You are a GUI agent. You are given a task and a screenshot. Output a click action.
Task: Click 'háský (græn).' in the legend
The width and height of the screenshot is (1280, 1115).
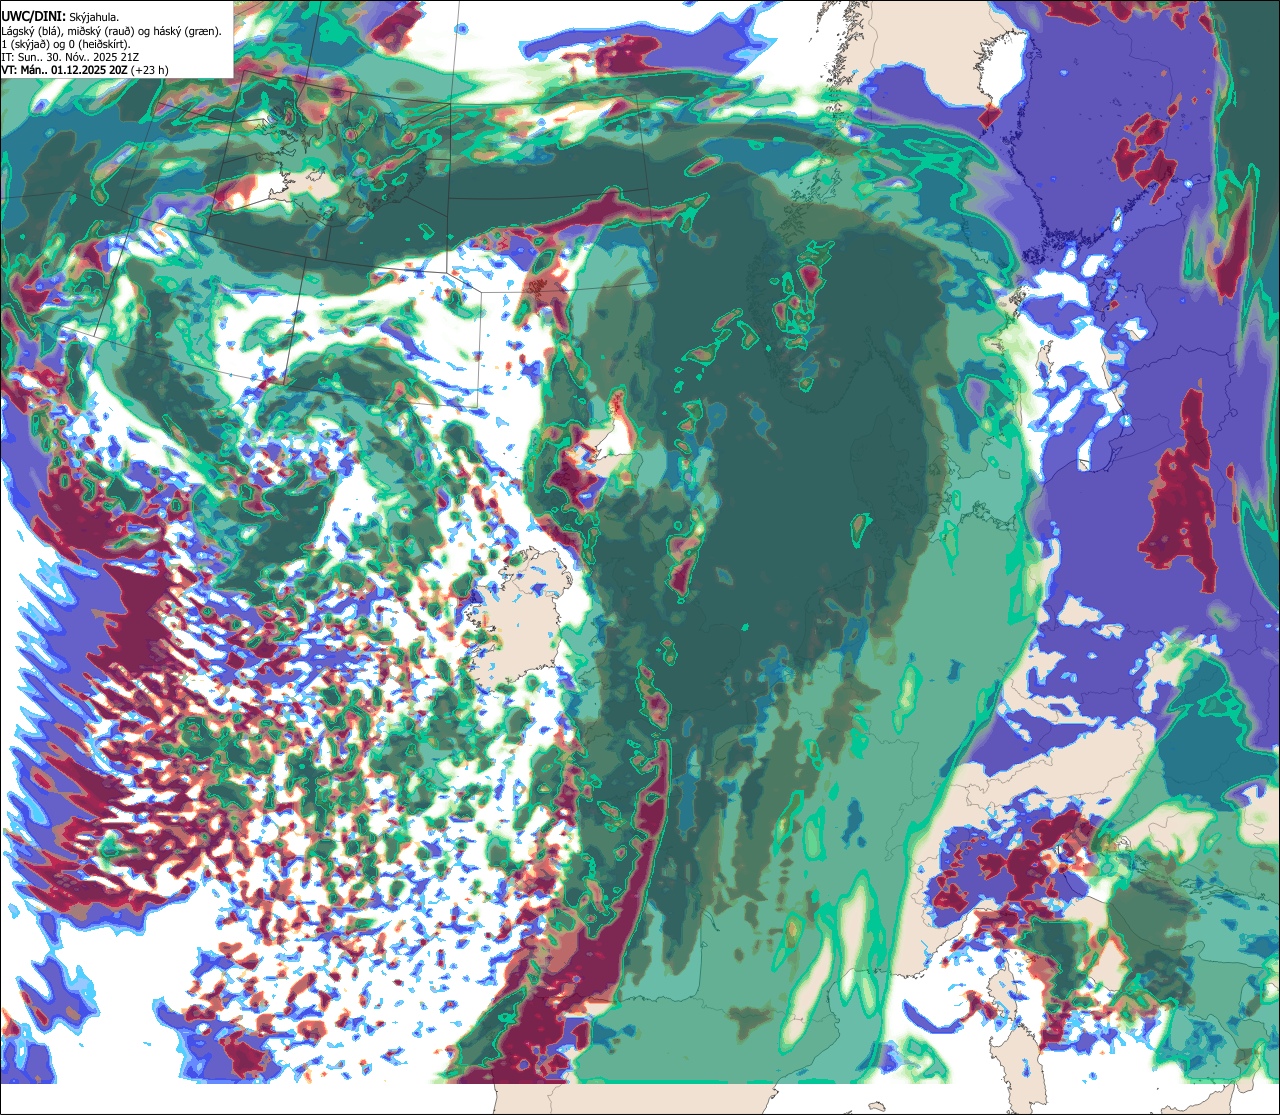[x=188, y=32]
